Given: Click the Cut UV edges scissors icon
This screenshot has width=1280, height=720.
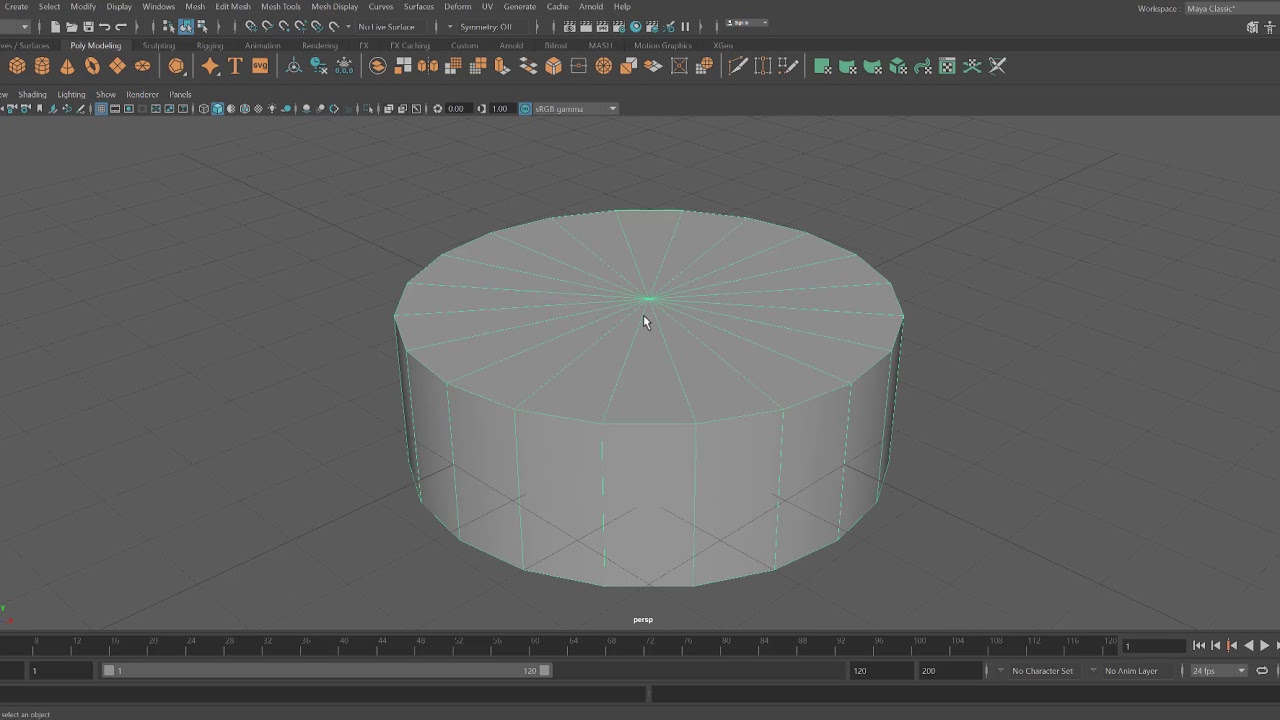Looking at the screenshot, I should point(972,66).
